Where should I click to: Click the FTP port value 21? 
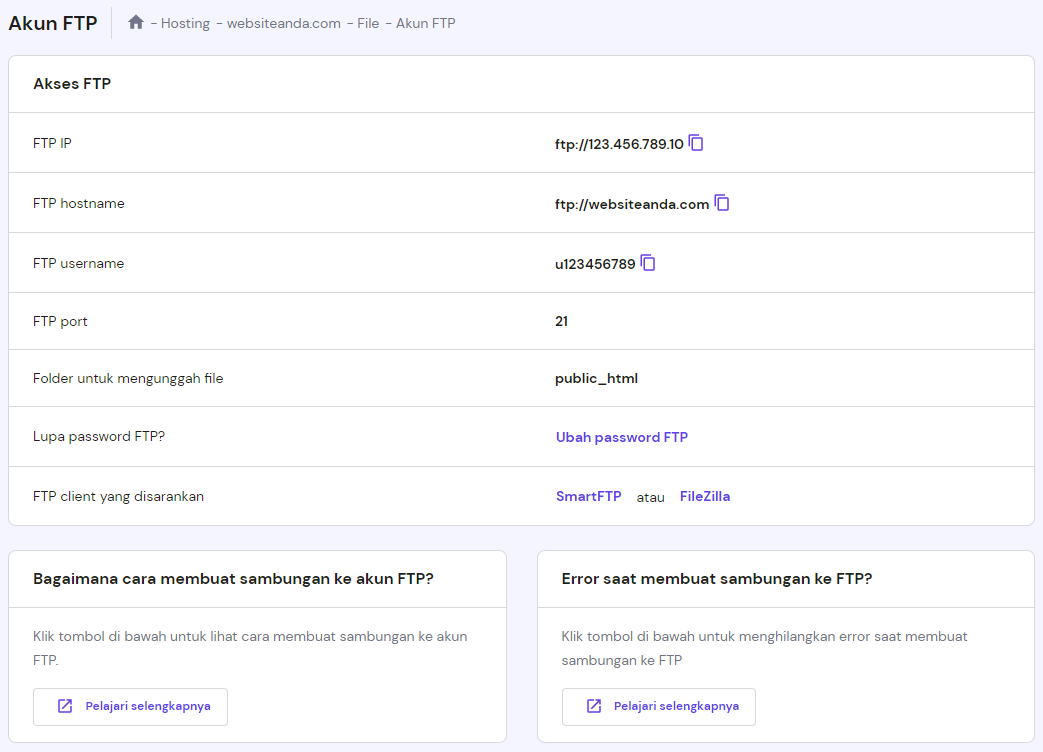[562, 321]
